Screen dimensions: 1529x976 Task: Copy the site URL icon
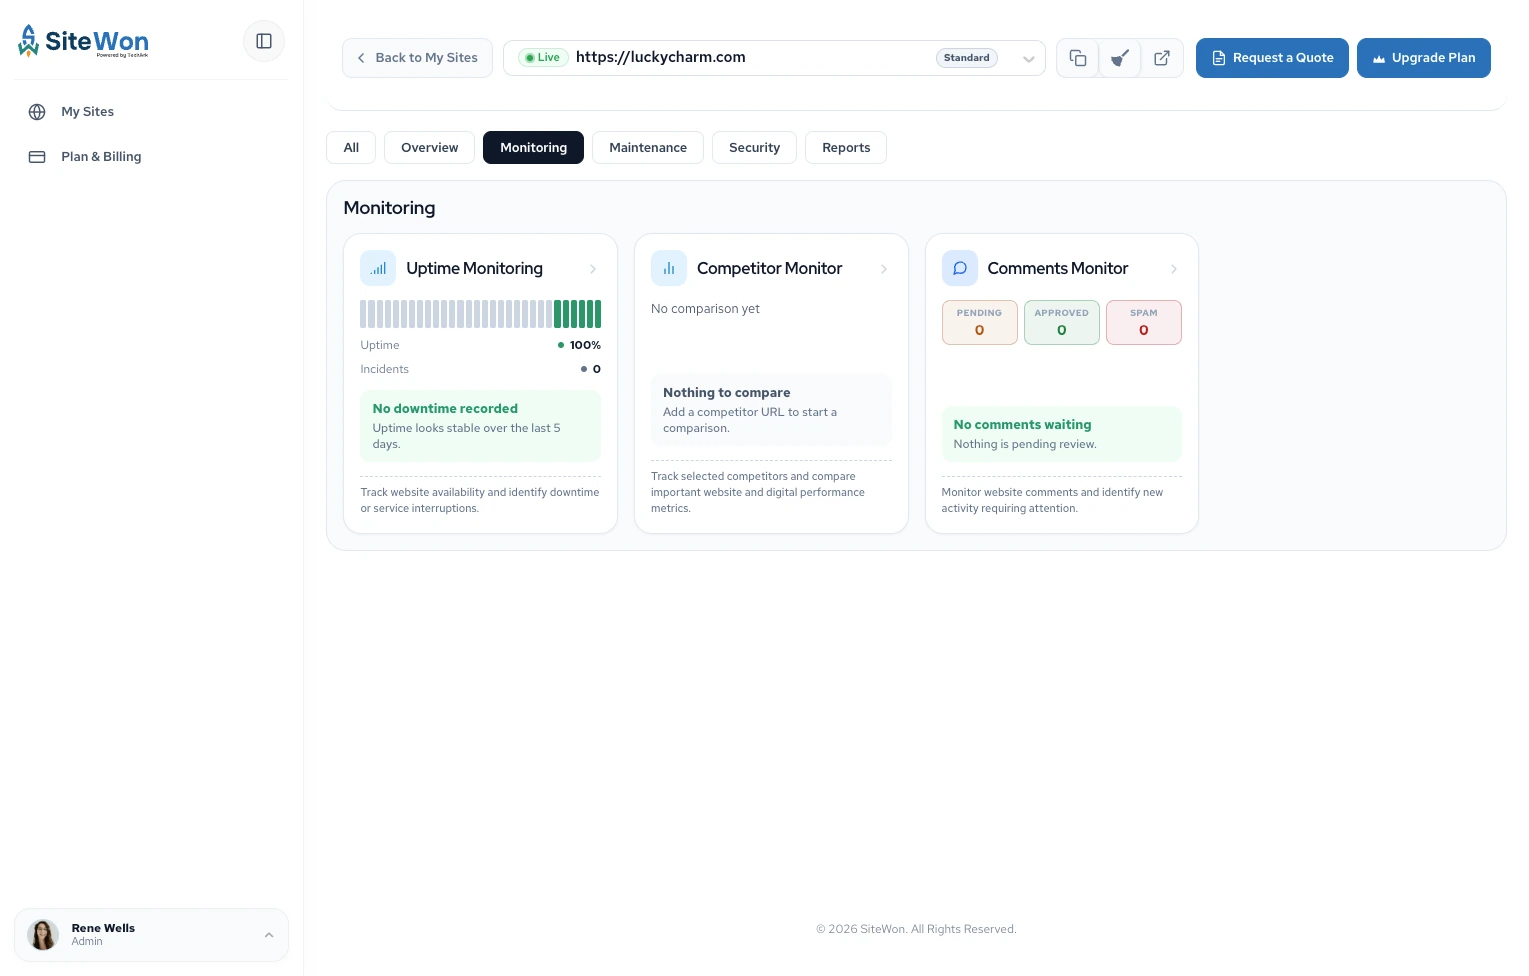[x=1078, y=58]
